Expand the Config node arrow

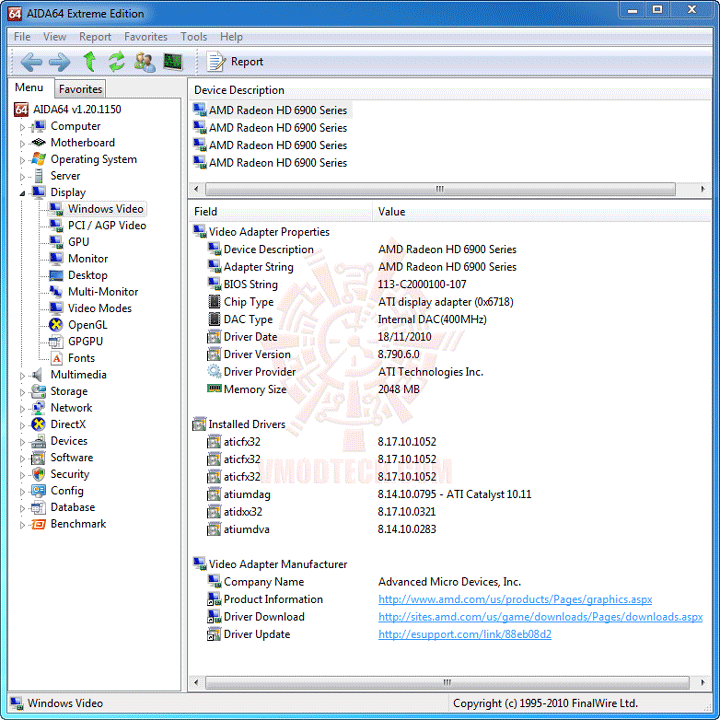point(22,491)
